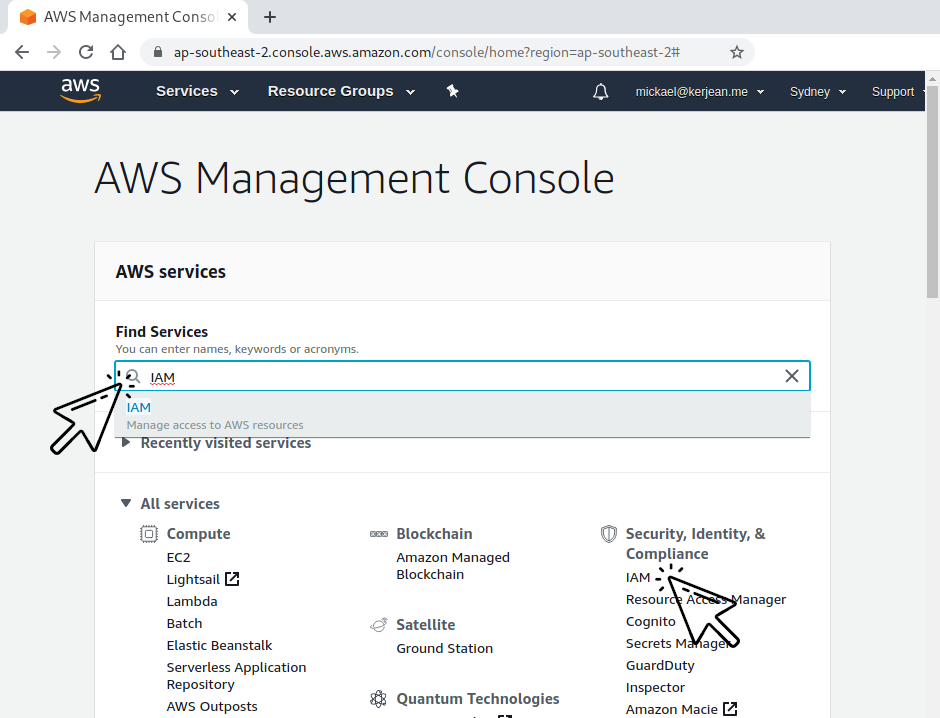Image resolution: width=940 pixels, height=718 pixels.
Task: Open Resource Access Manager
Action: 706,599
